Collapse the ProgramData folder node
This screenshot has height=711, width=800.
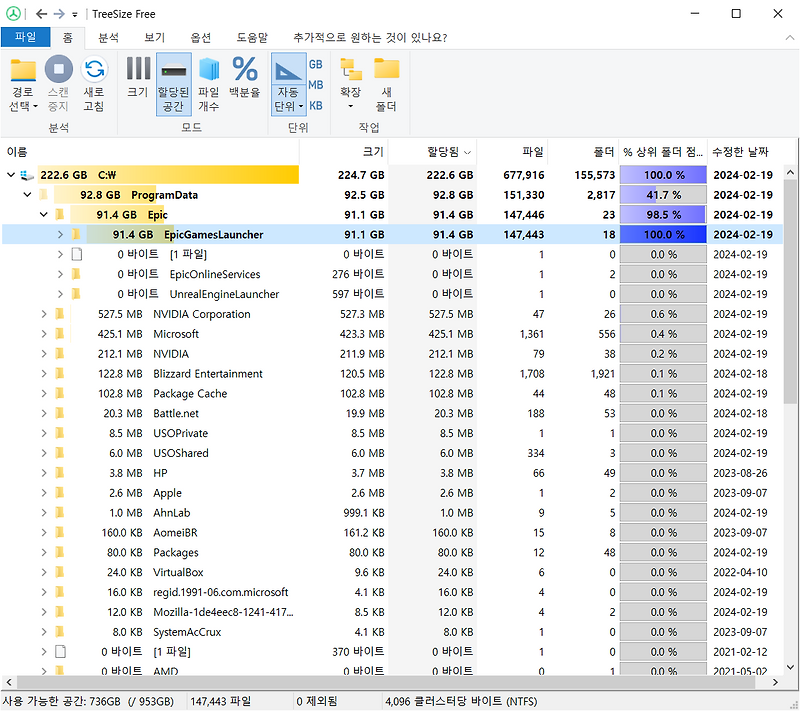click(28, 195)
